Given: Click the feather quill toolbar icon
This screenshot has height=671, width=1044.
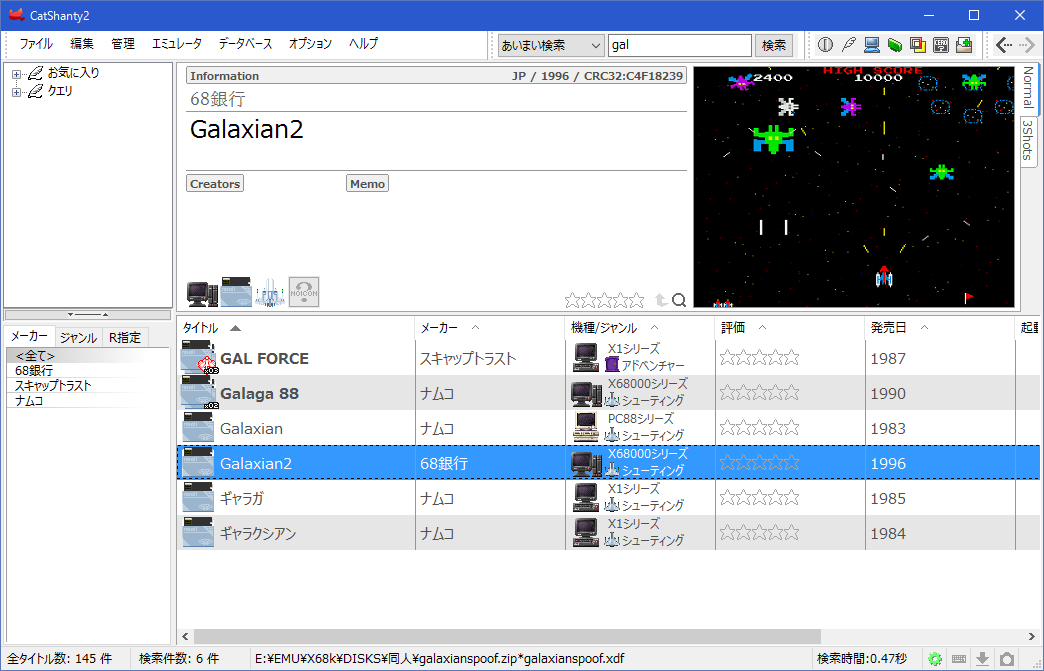Looking at the screenshot, I should [x=848, y=45].
